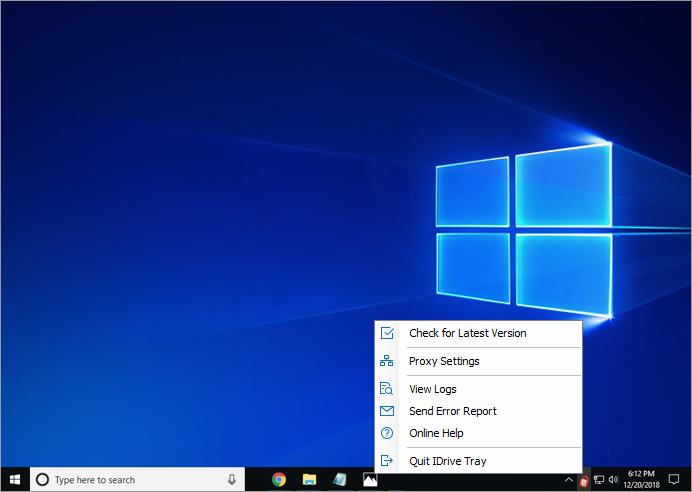This screenshot has height=492, width=692.
Task: Choose Quit IDrive Tray
Action: coord(448,461)
